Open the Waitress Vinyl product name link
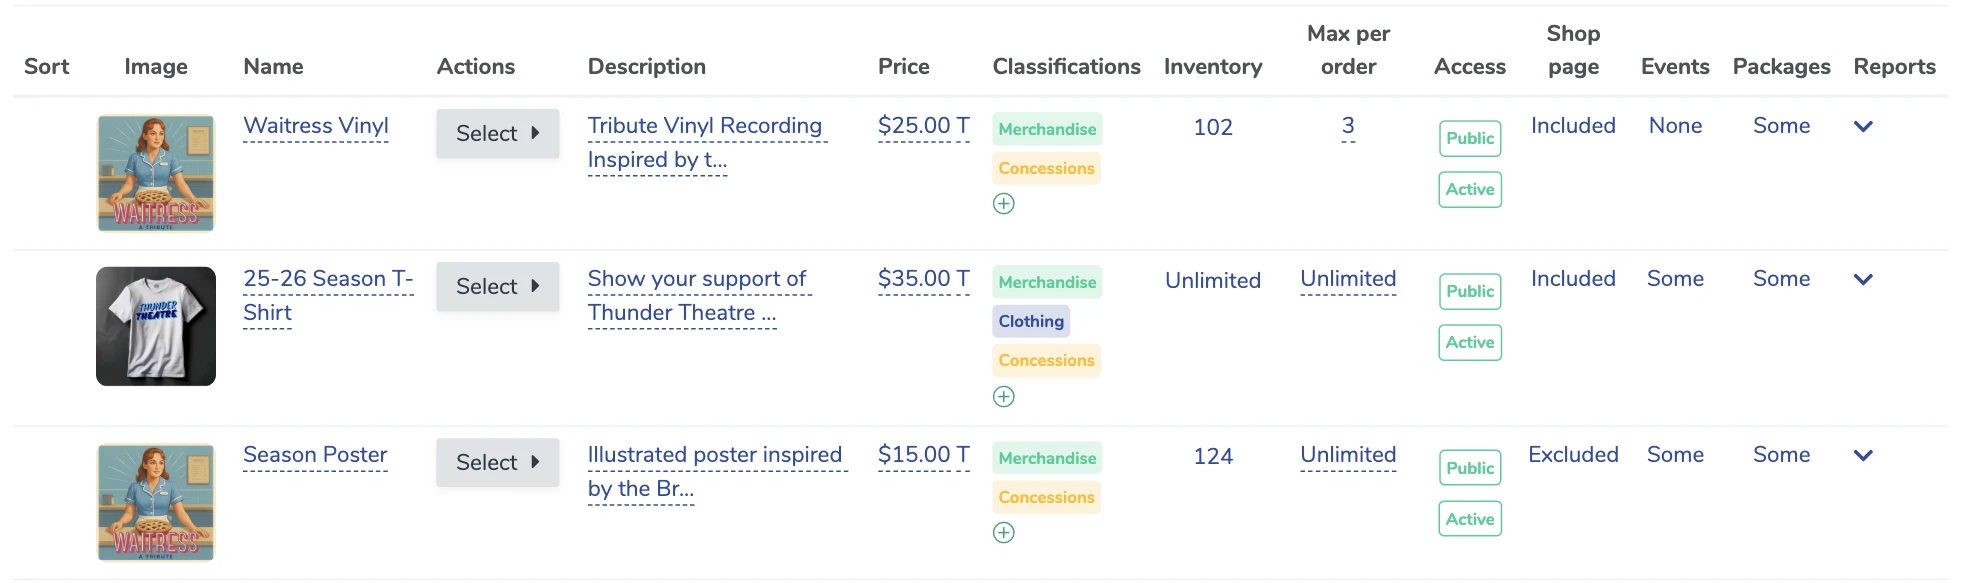The height and width of the screenshot is (583, 1964). [316, 127]
